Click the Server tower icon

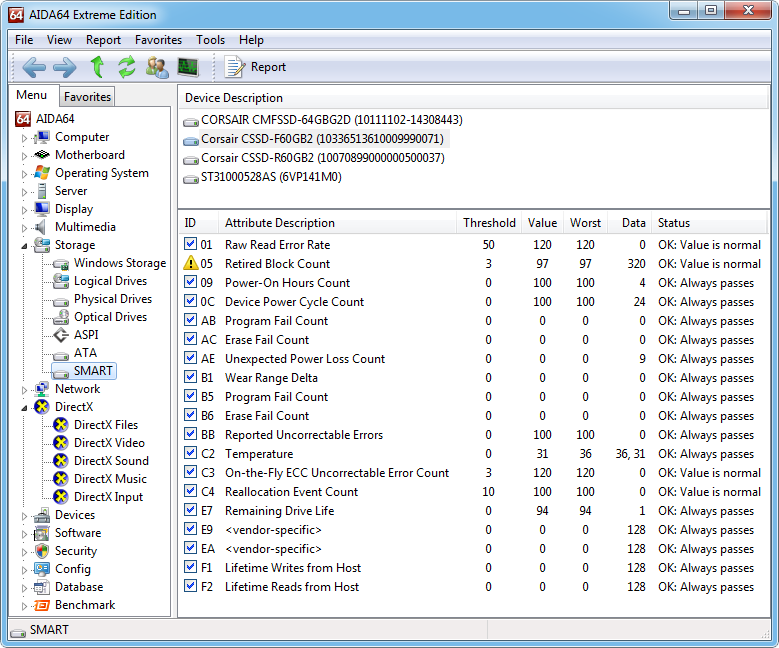coord(42,191)
